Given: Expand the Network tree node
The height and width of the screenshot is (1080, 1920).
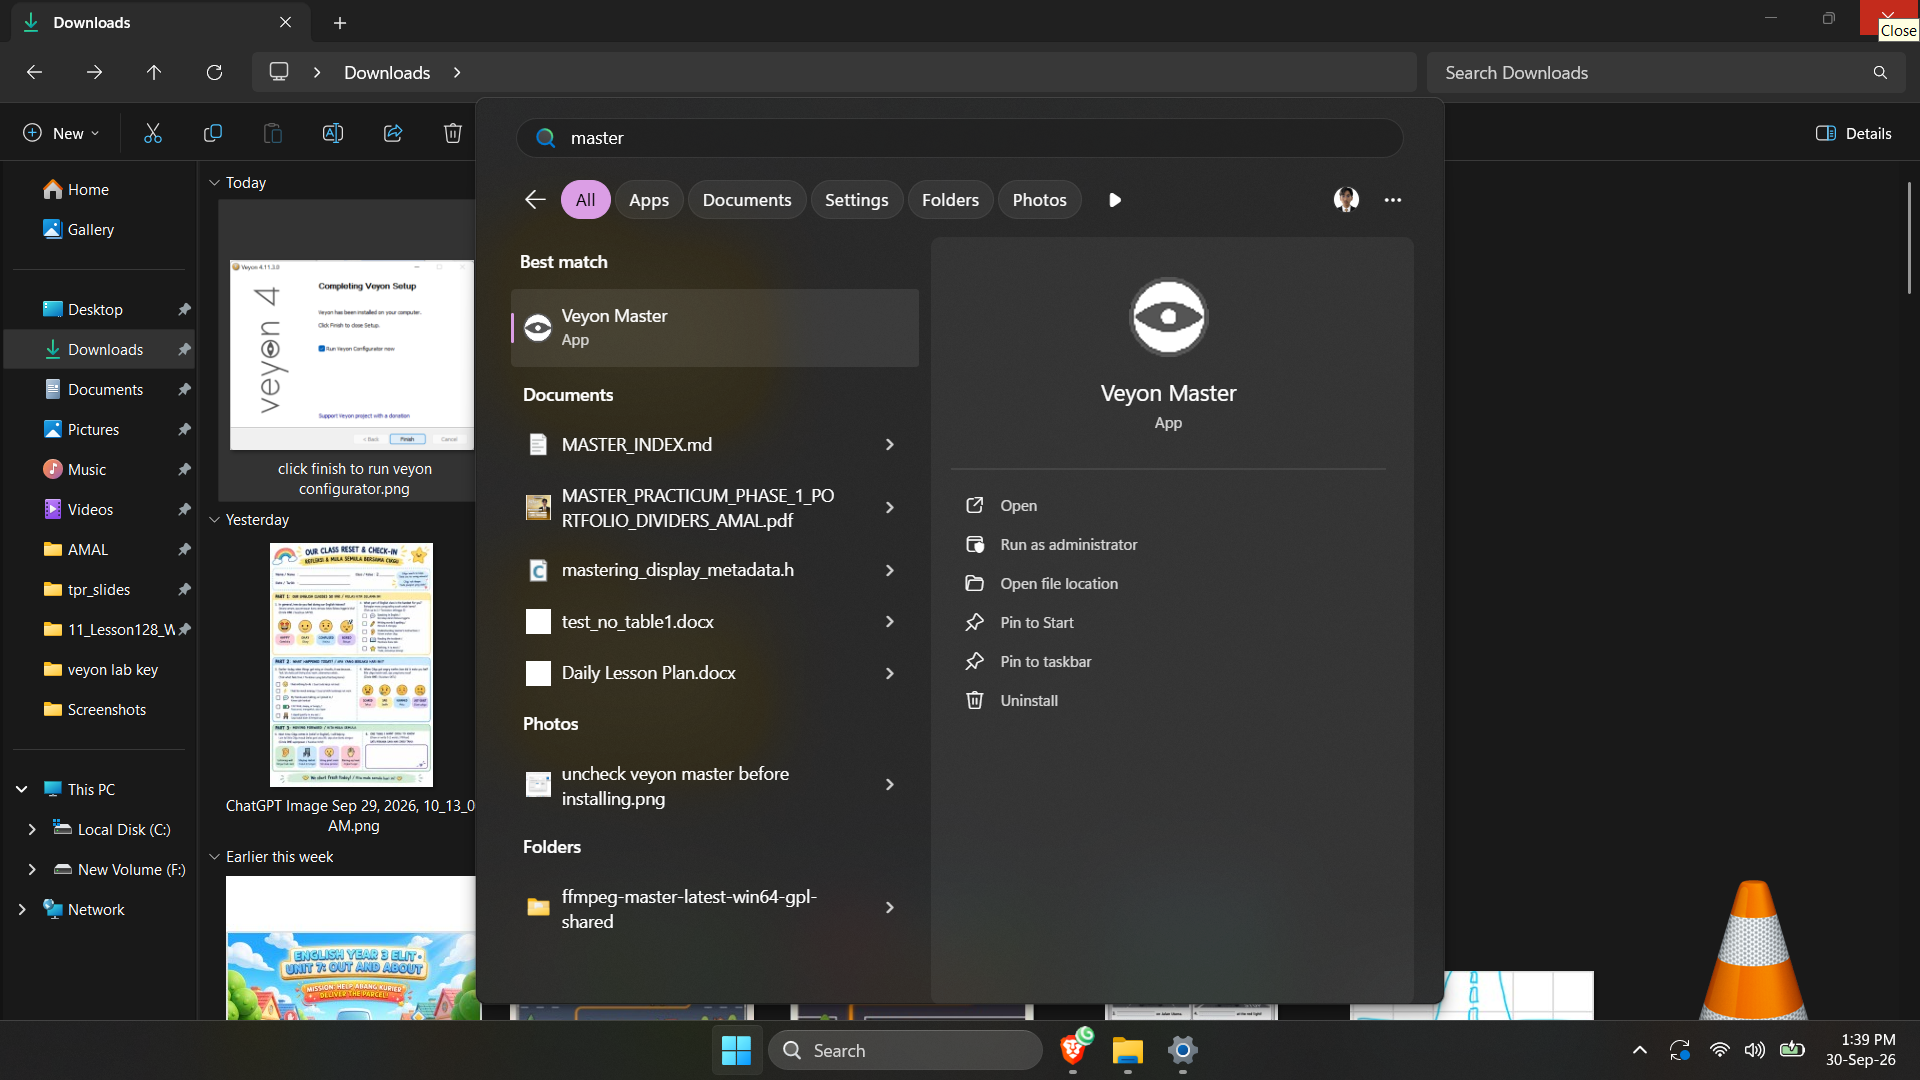Looking at the screenshot, I should click(x=21, y=909).
